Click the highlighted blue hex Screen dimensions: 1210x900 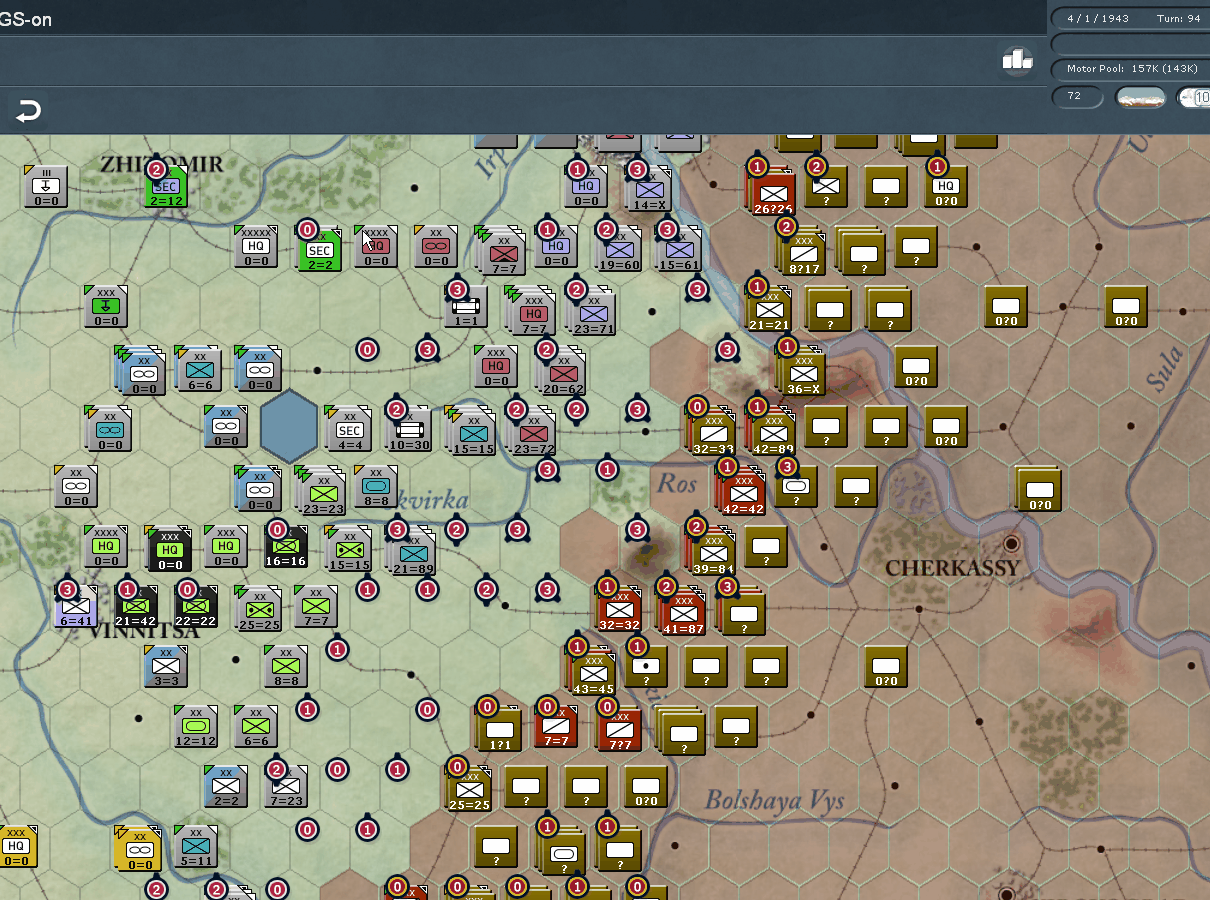tap(289, 427)
